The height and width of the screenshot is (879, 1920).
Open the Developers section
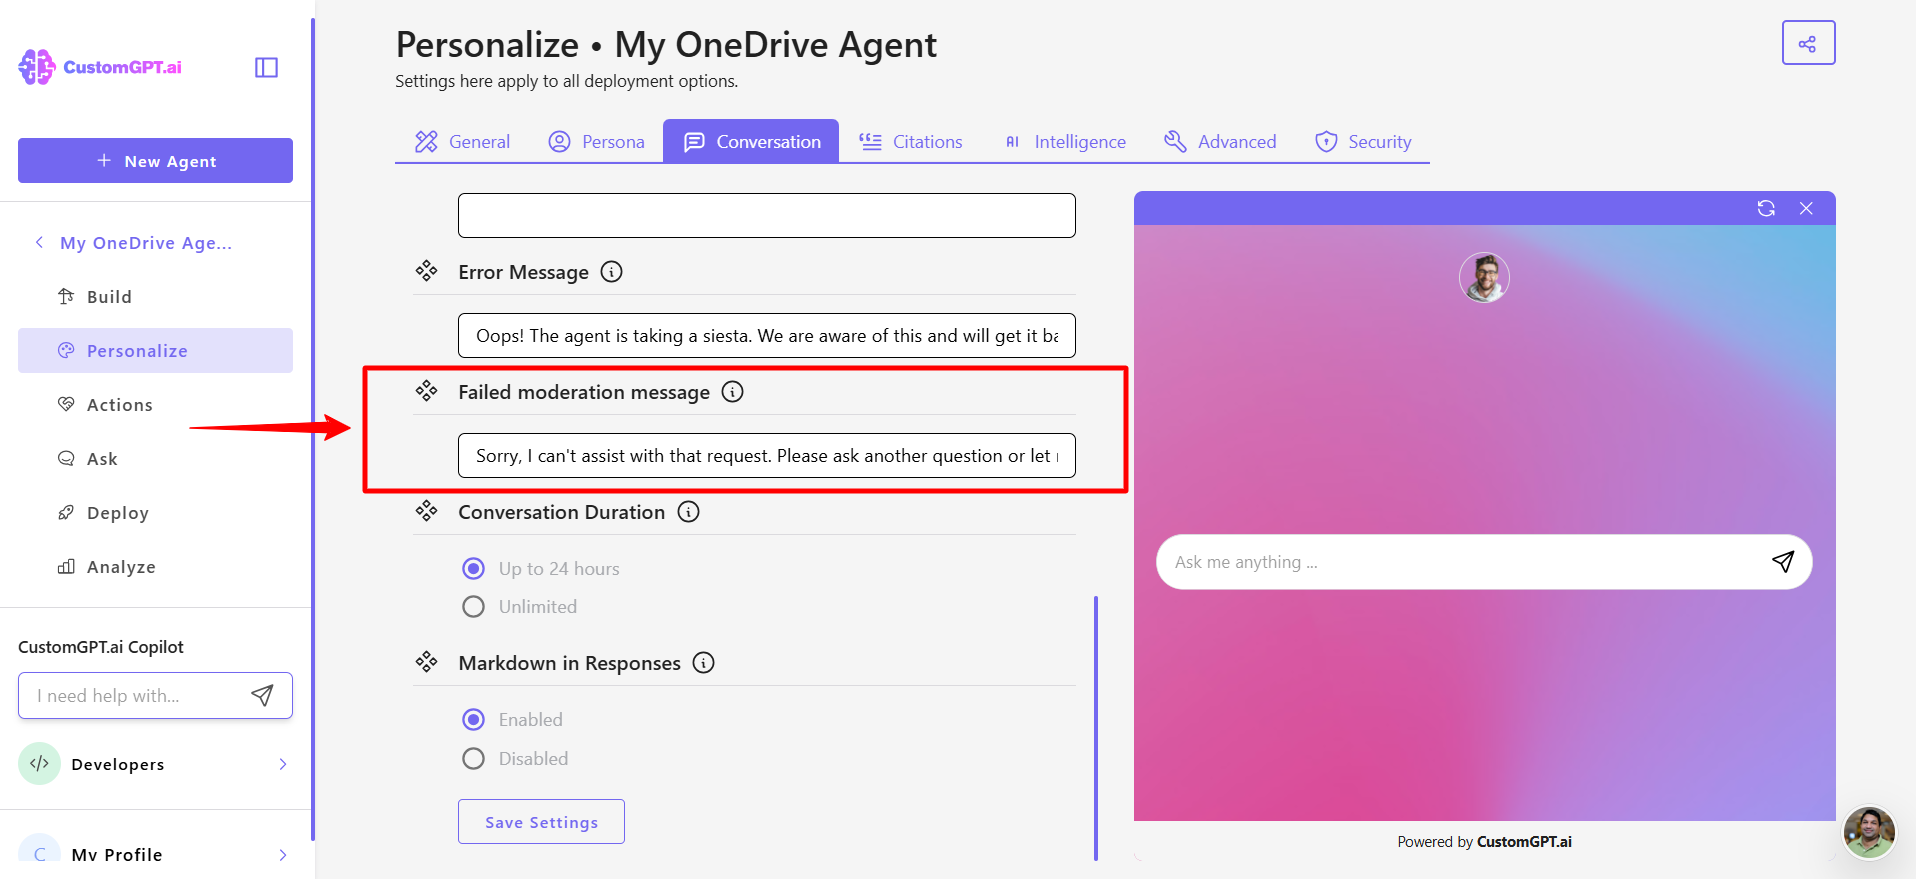155,764
